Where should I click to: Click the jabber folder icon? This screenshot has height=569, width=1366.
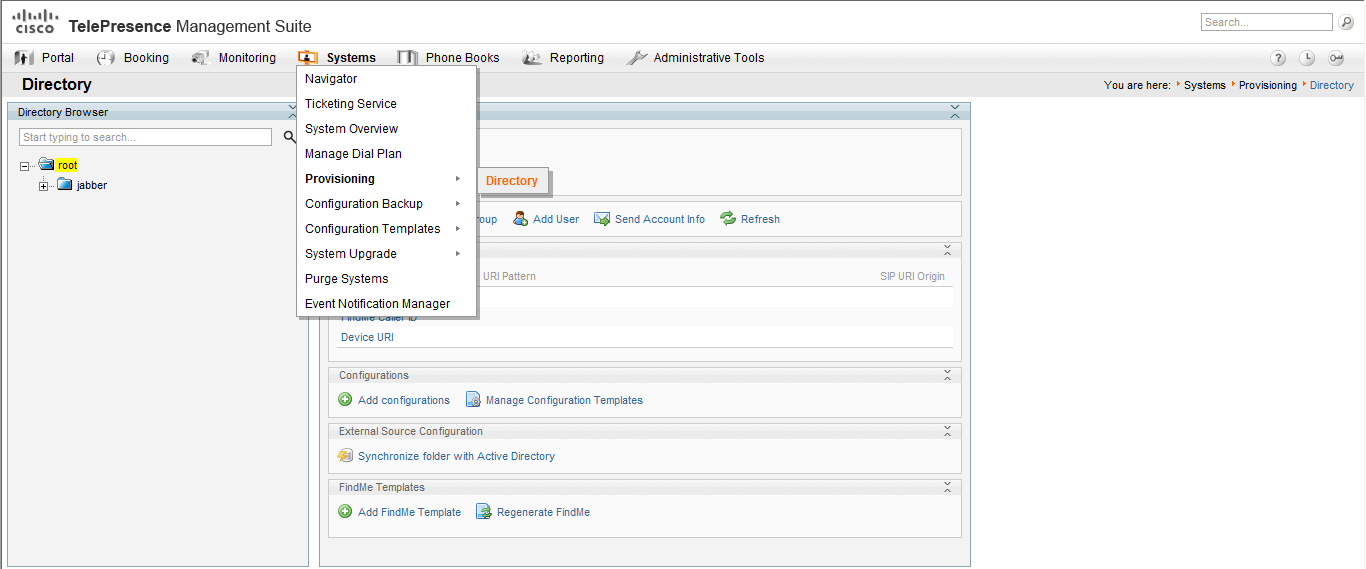tap(65, 185)
